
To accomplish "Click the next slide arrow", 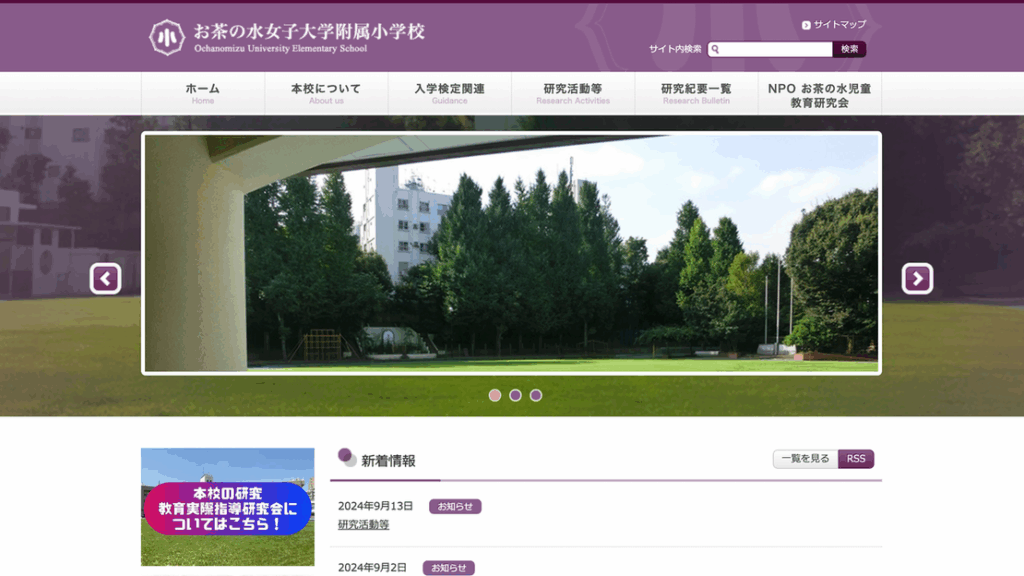I will tap(917, 278).
